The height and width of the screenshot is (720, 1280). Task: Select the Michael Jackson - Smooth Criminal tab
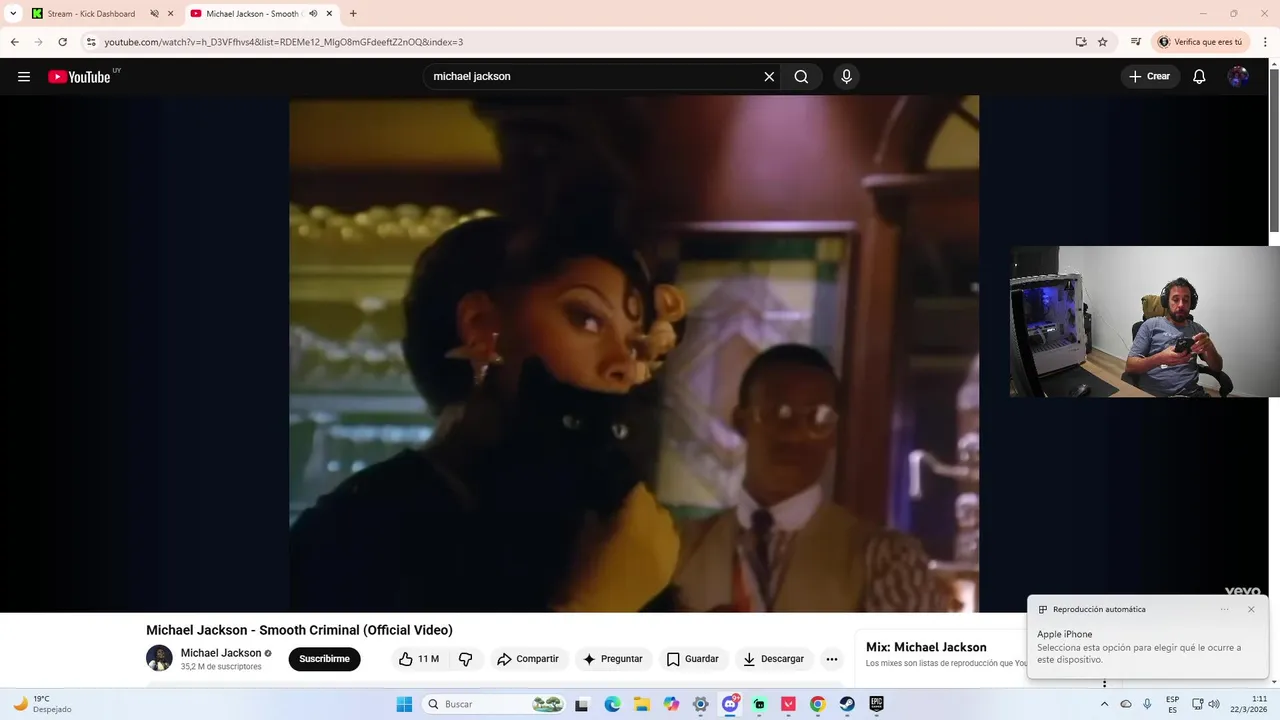coord(252,14)
